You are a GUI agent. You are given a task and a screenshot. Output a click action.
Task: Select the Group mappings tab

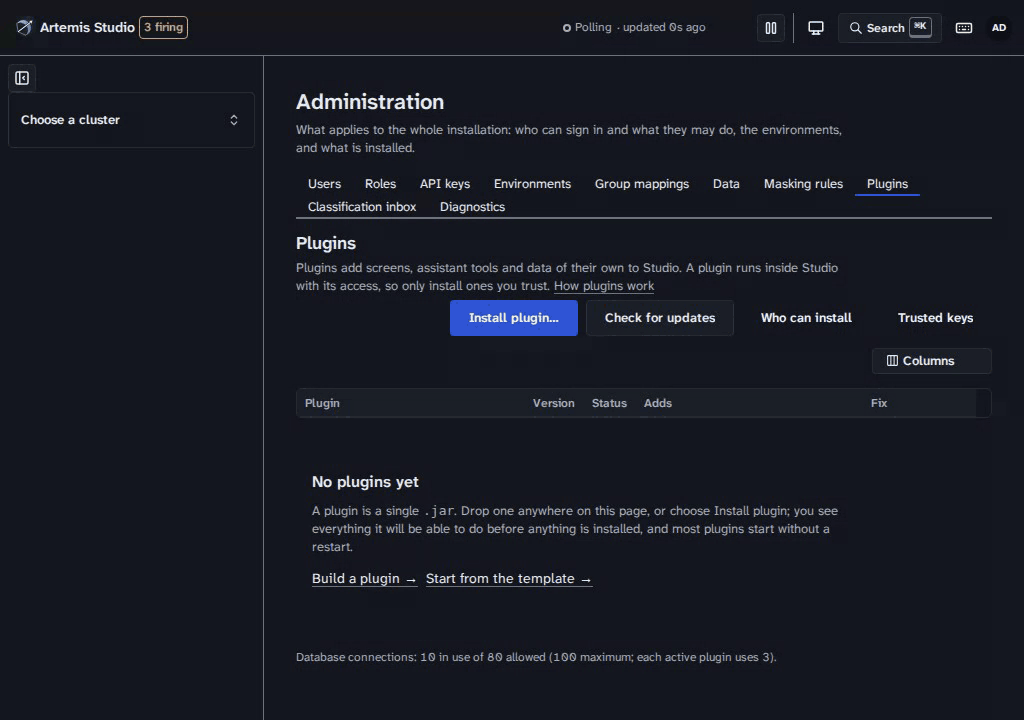641,184
